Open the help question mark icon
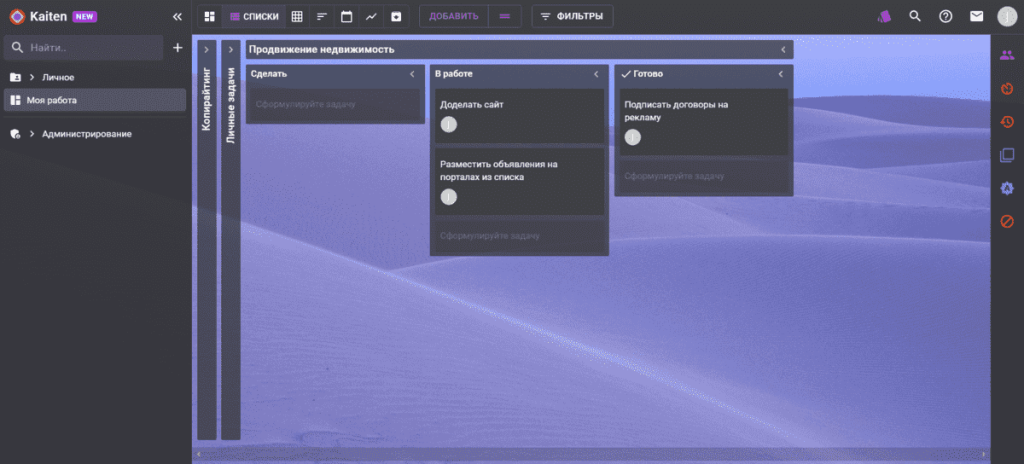Viewport: 1024px width, 464px height. 946,16
